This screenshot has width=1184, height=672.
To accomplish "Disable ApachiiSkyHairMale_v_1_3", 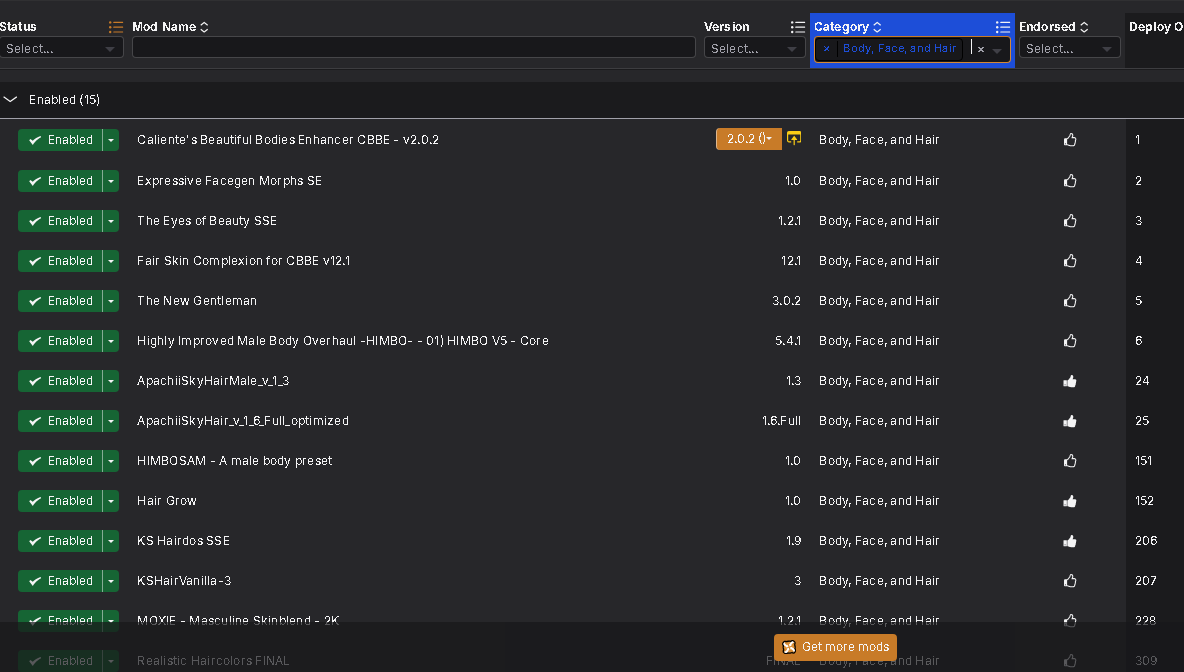I will point(60,381).
